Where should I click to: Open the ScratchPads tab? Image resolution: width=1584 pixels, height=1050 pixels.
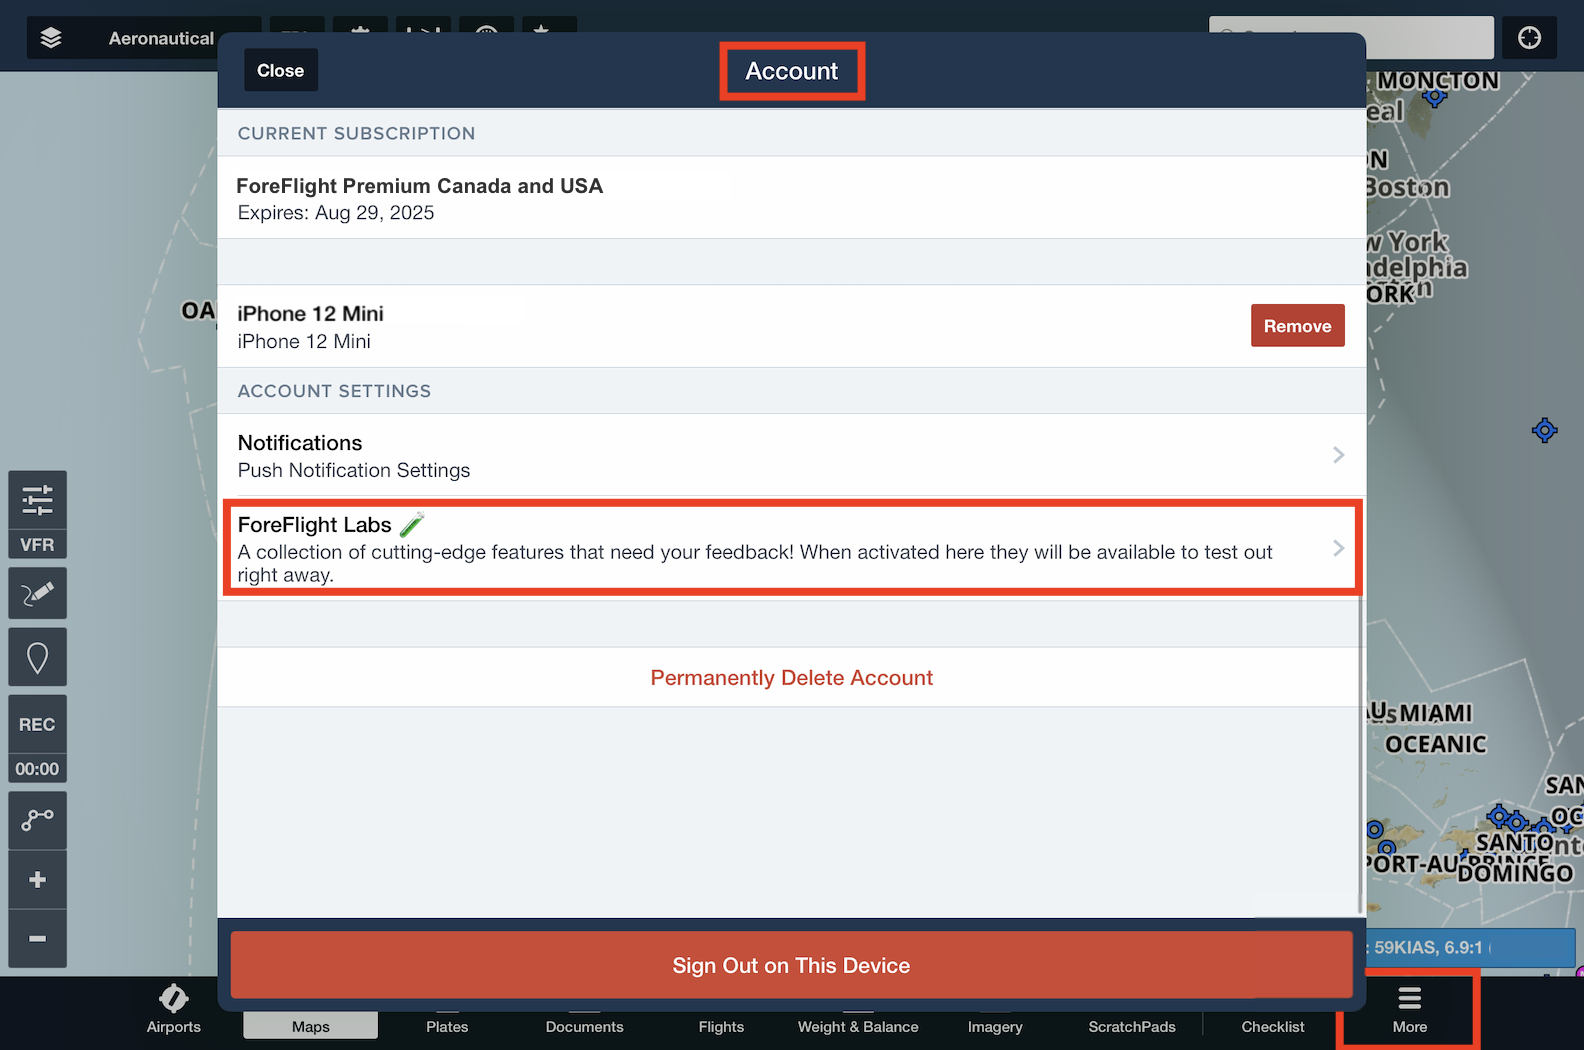[x=1132, y=1026]
